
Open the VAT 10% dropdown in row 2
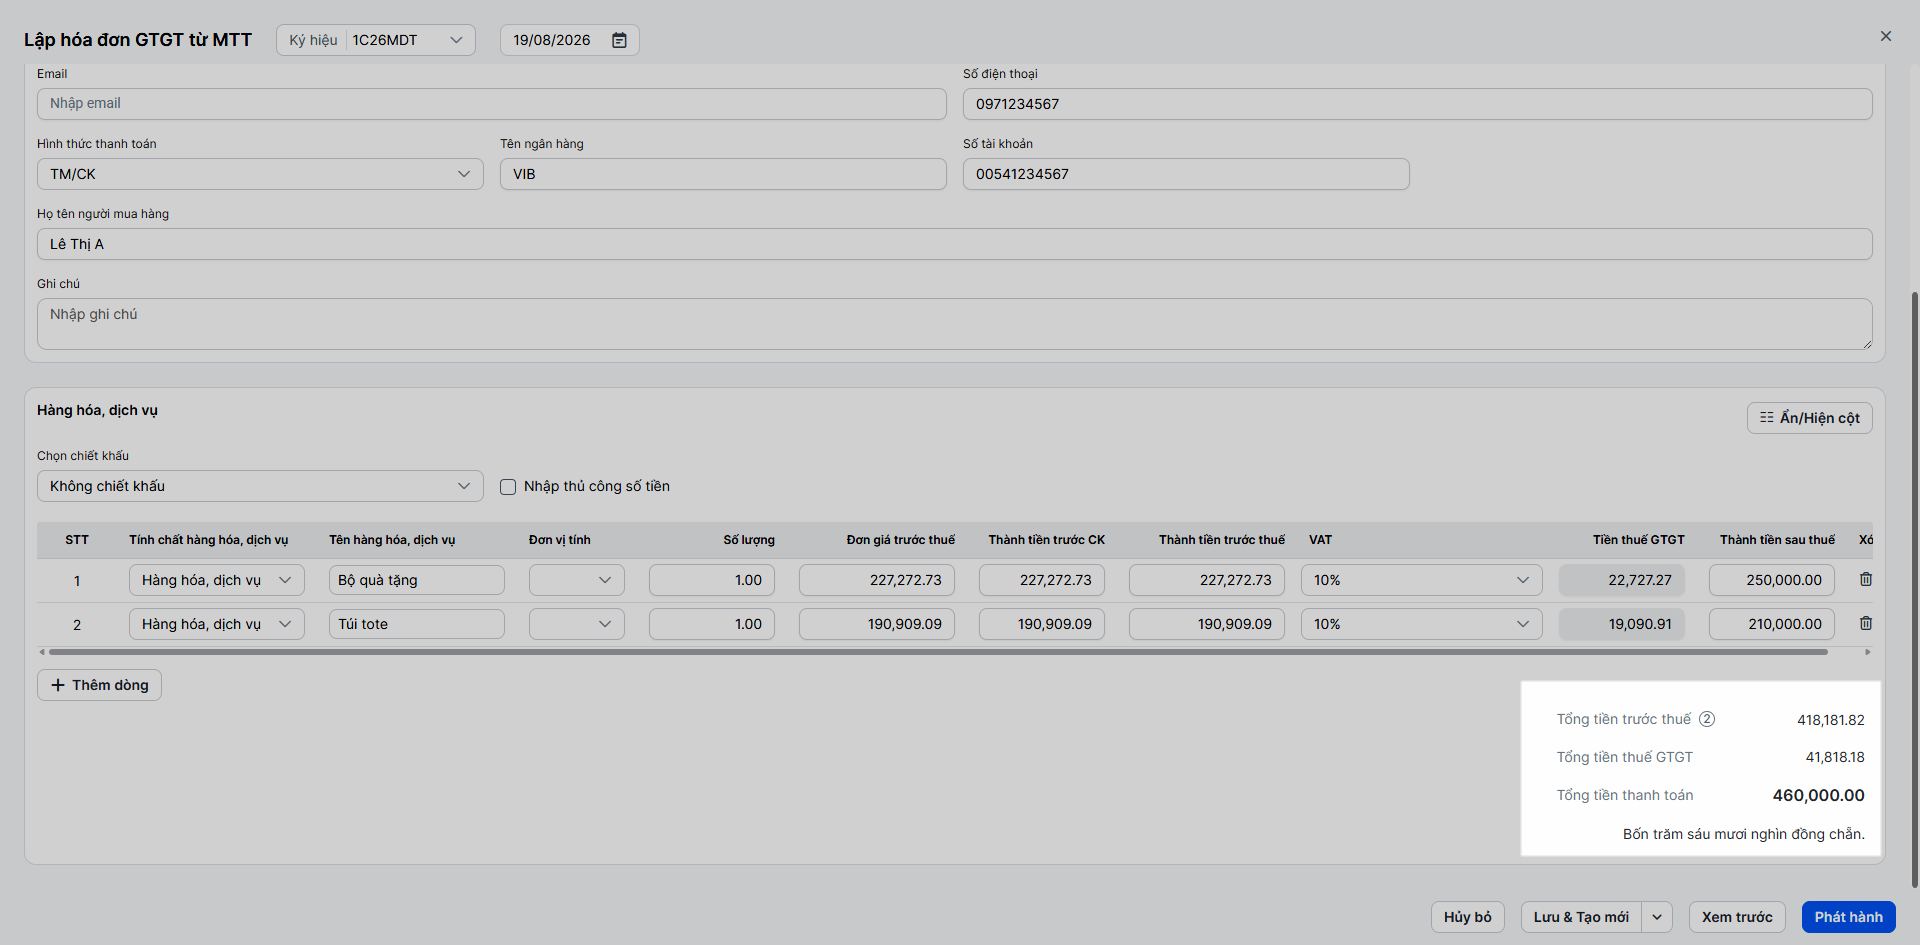point(1421,624)
